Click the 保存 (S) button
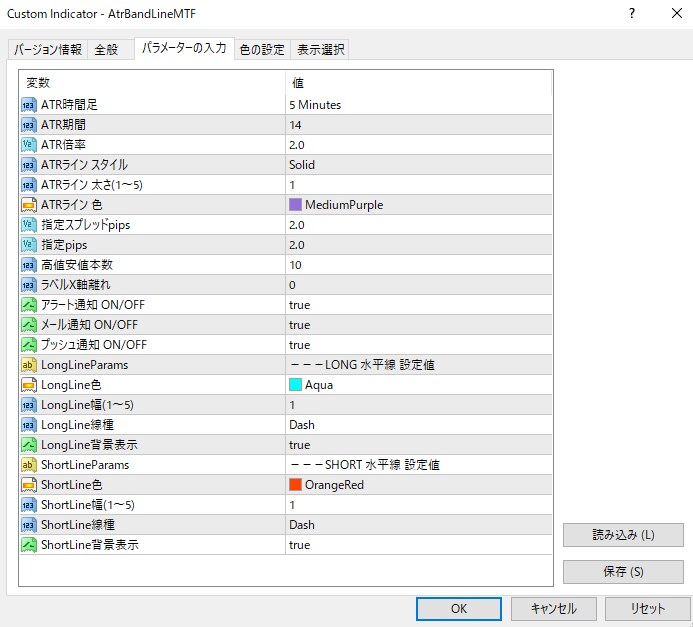Image resolution: width=693 pixels, height=627 pixels. click(623, 572)
